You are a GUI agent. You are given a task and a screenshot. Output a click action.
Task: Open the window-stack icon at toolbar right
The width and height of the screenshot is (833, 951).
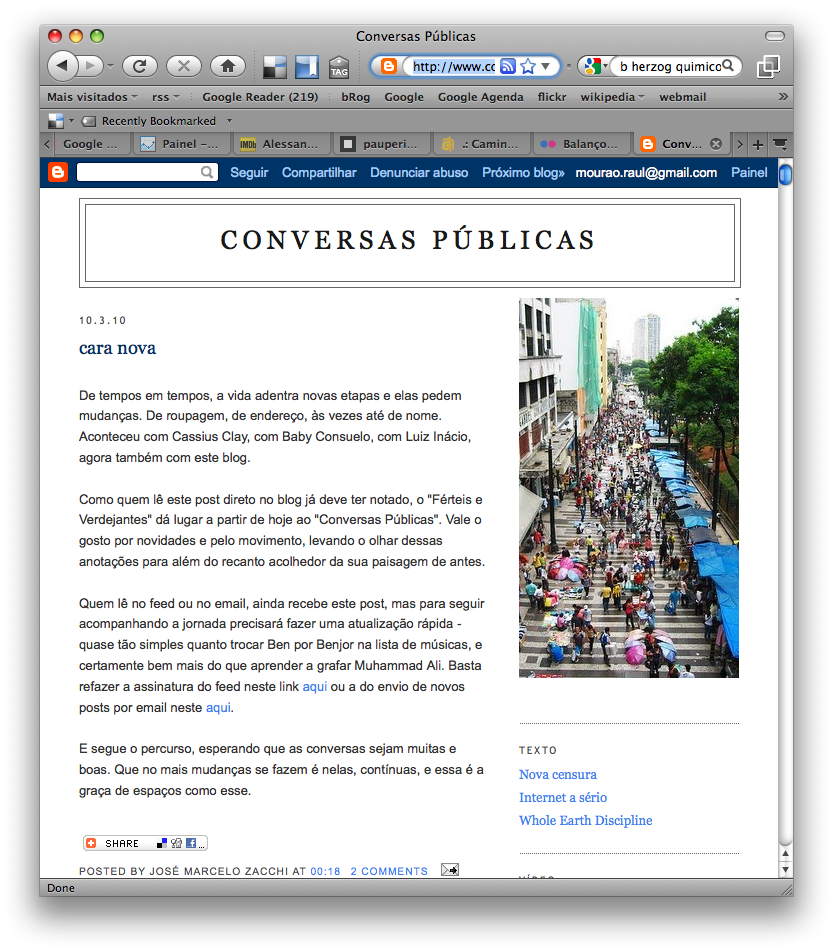[x=768, y=66]
